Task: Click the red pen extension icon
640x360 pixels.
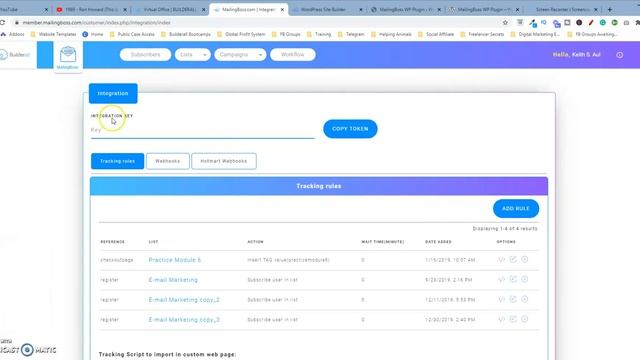Action: [x=591, y=23]
